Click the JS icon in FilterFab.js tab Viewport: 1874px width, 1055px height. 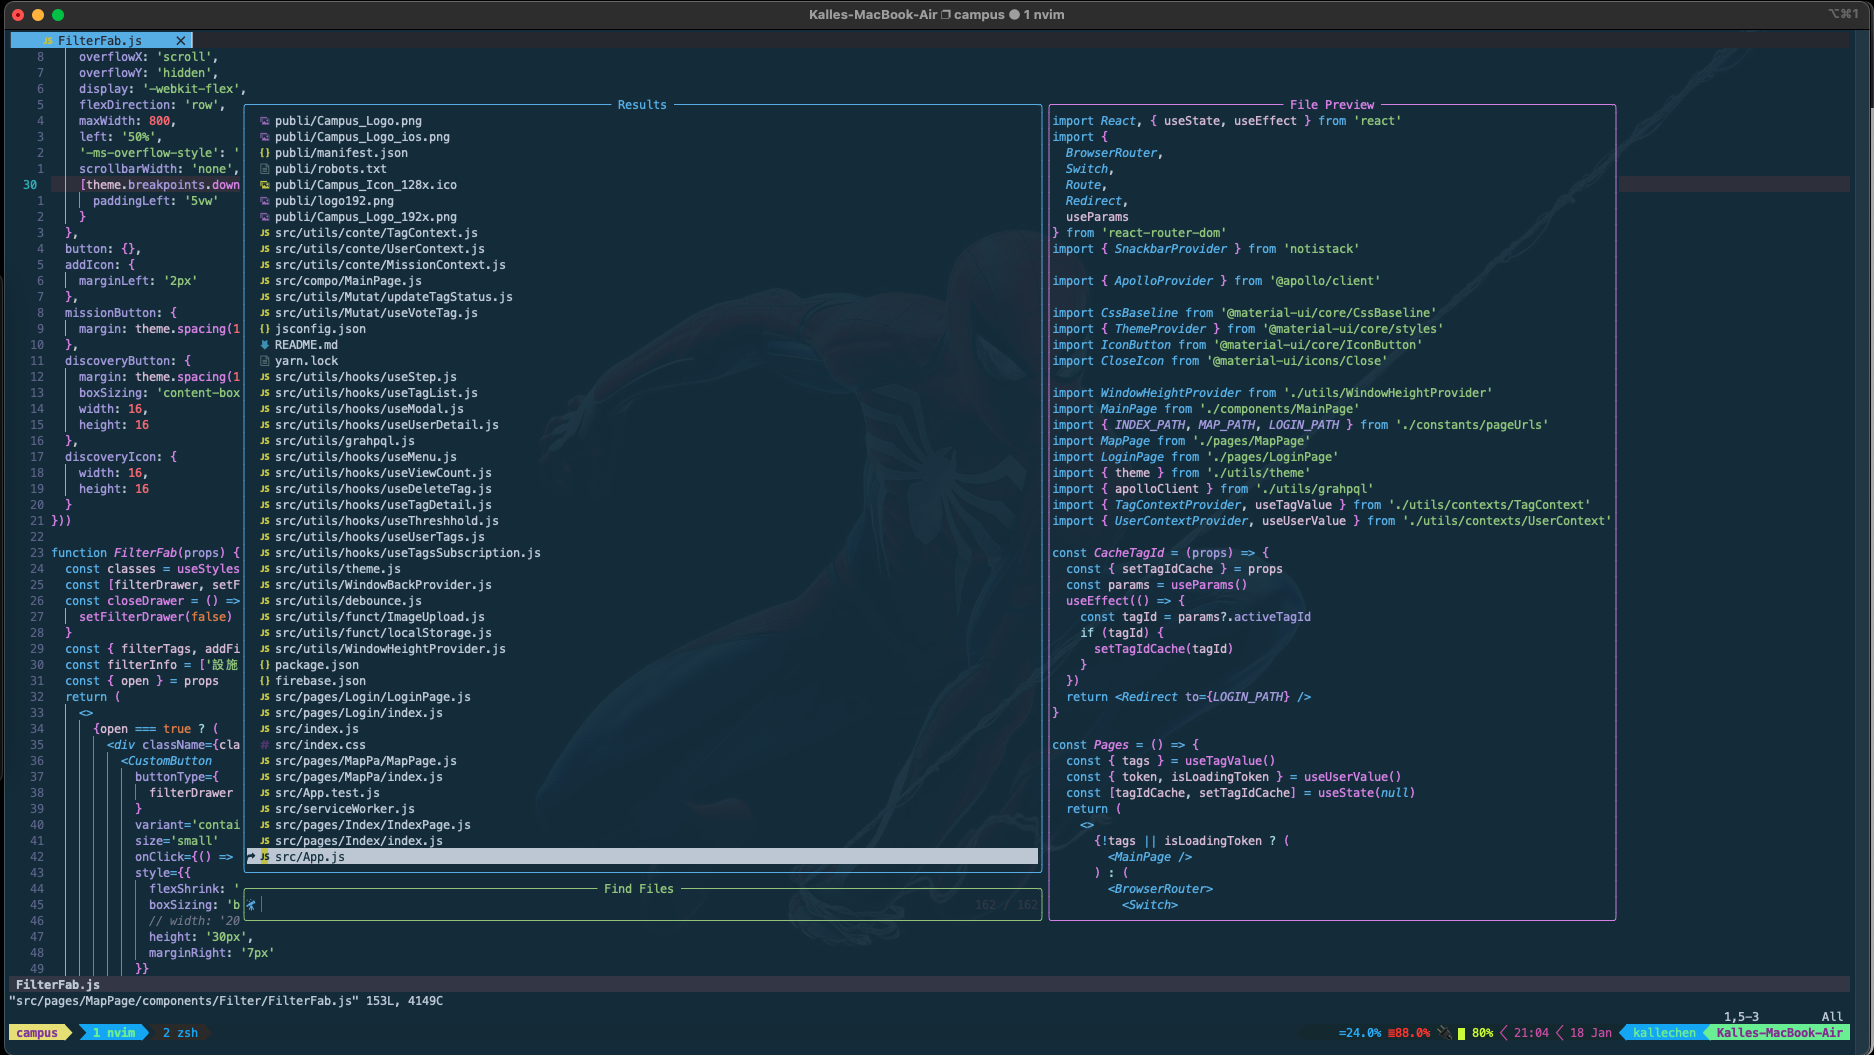tap(48, 41)
